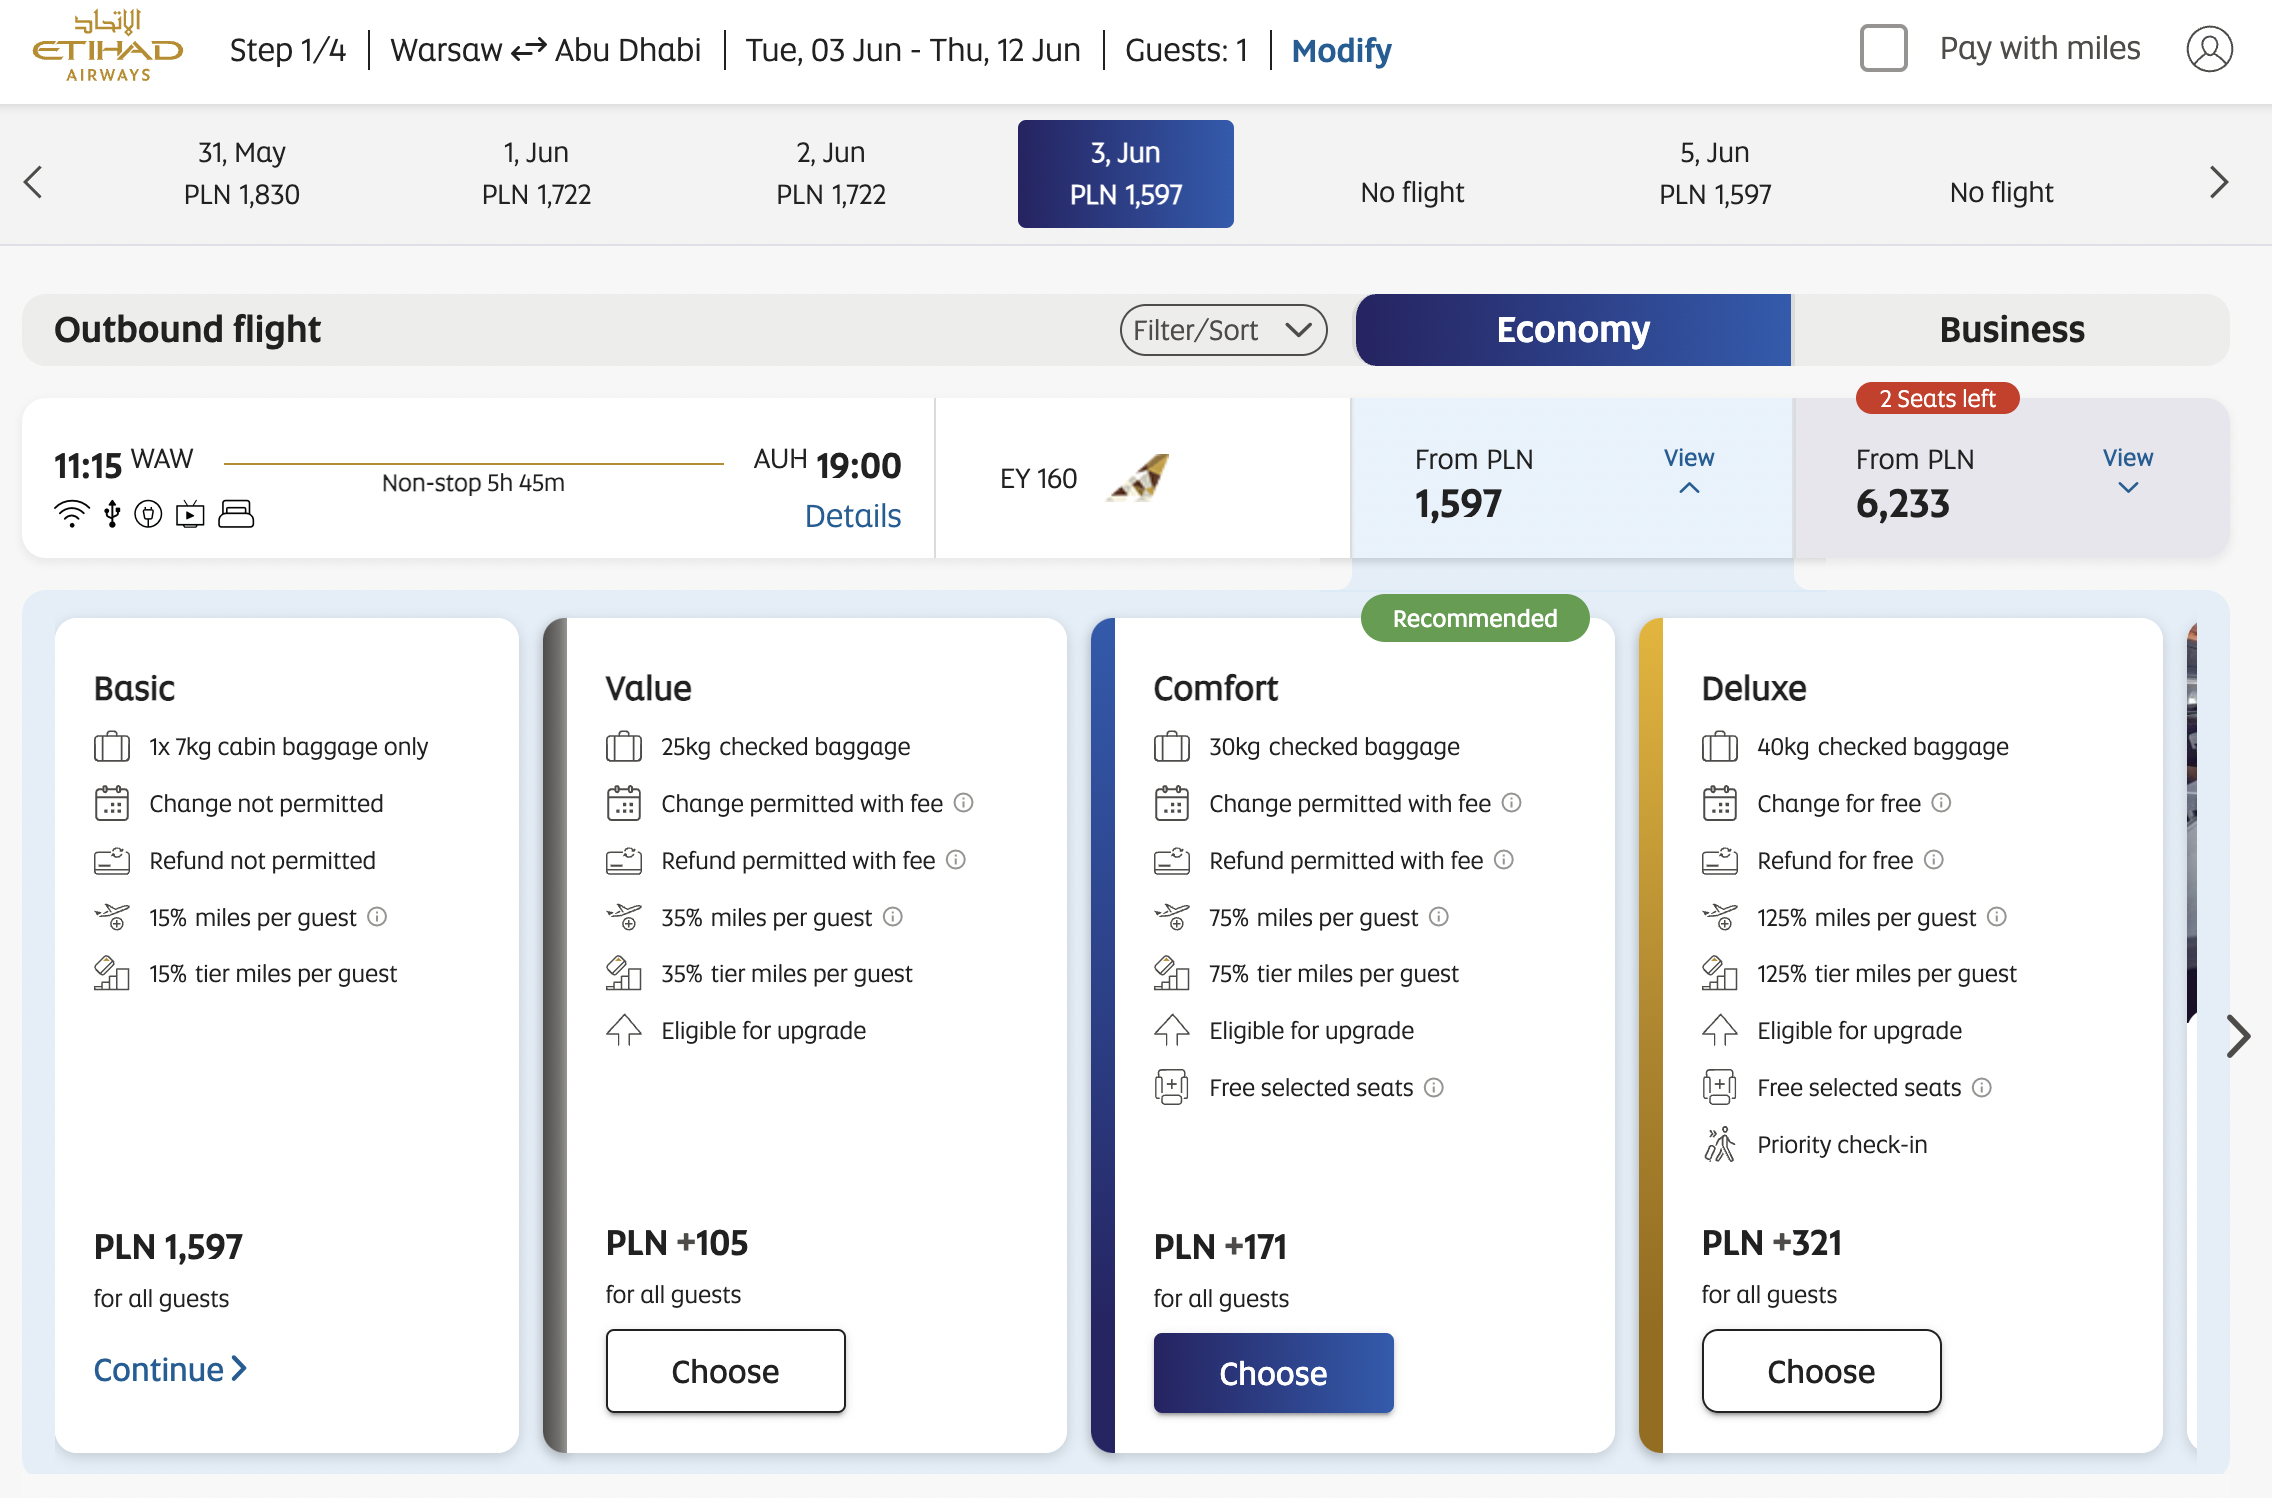
Task: Switch to the Business cabin tab
Action: [x=2011, y=330]
